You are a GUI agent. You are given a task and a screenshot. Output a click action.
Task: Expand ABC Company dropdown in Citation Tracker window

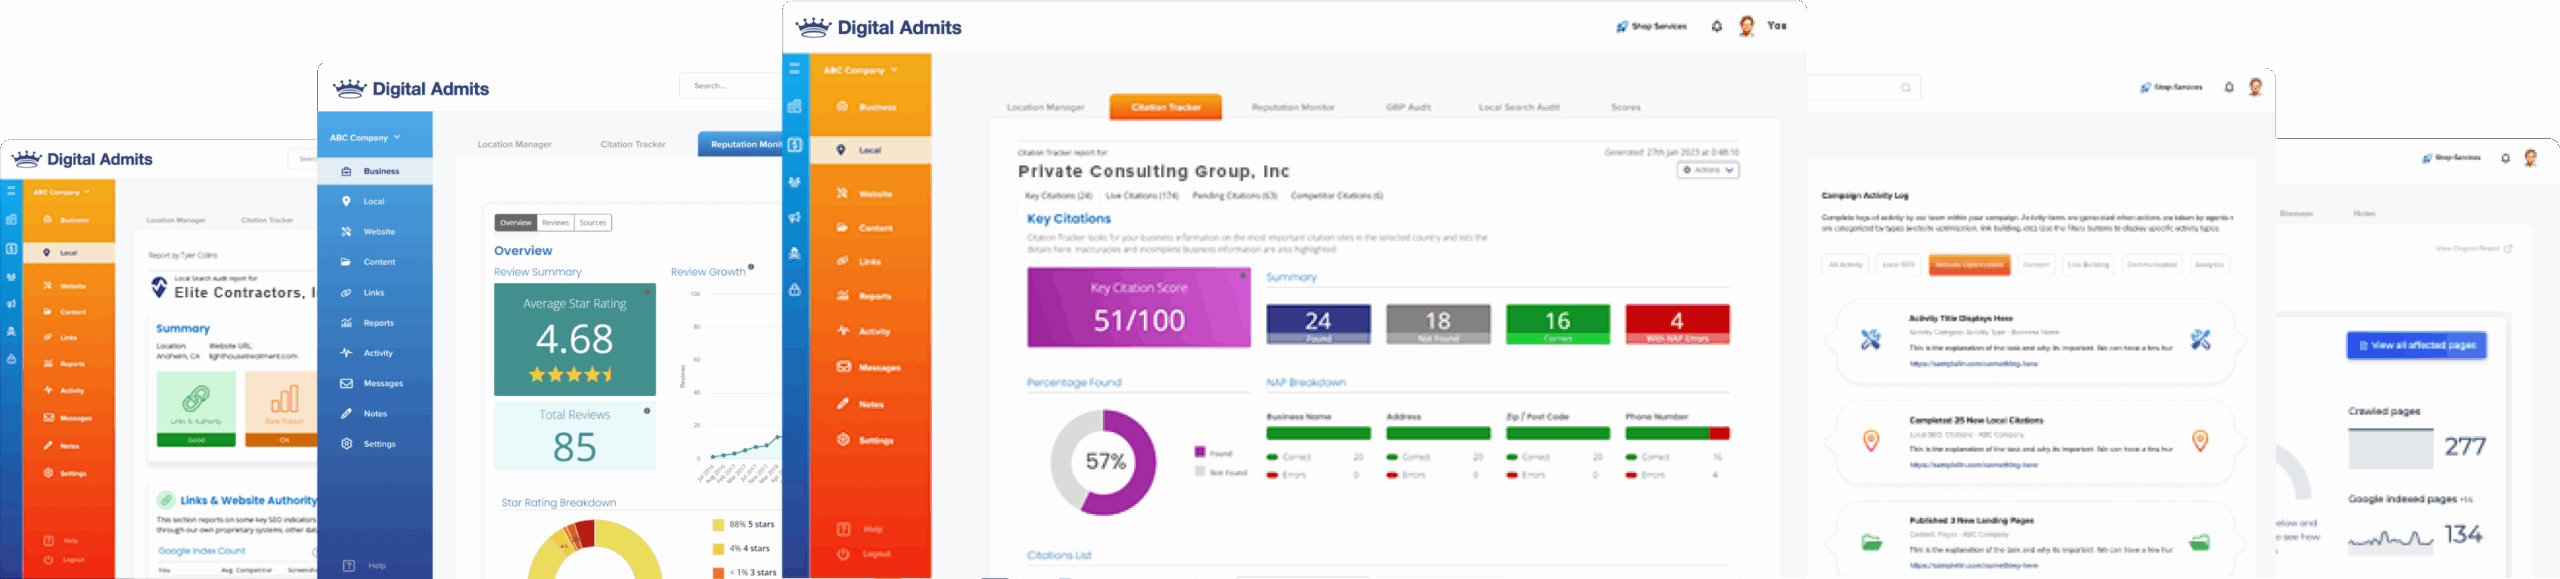[x=861, y=70]
